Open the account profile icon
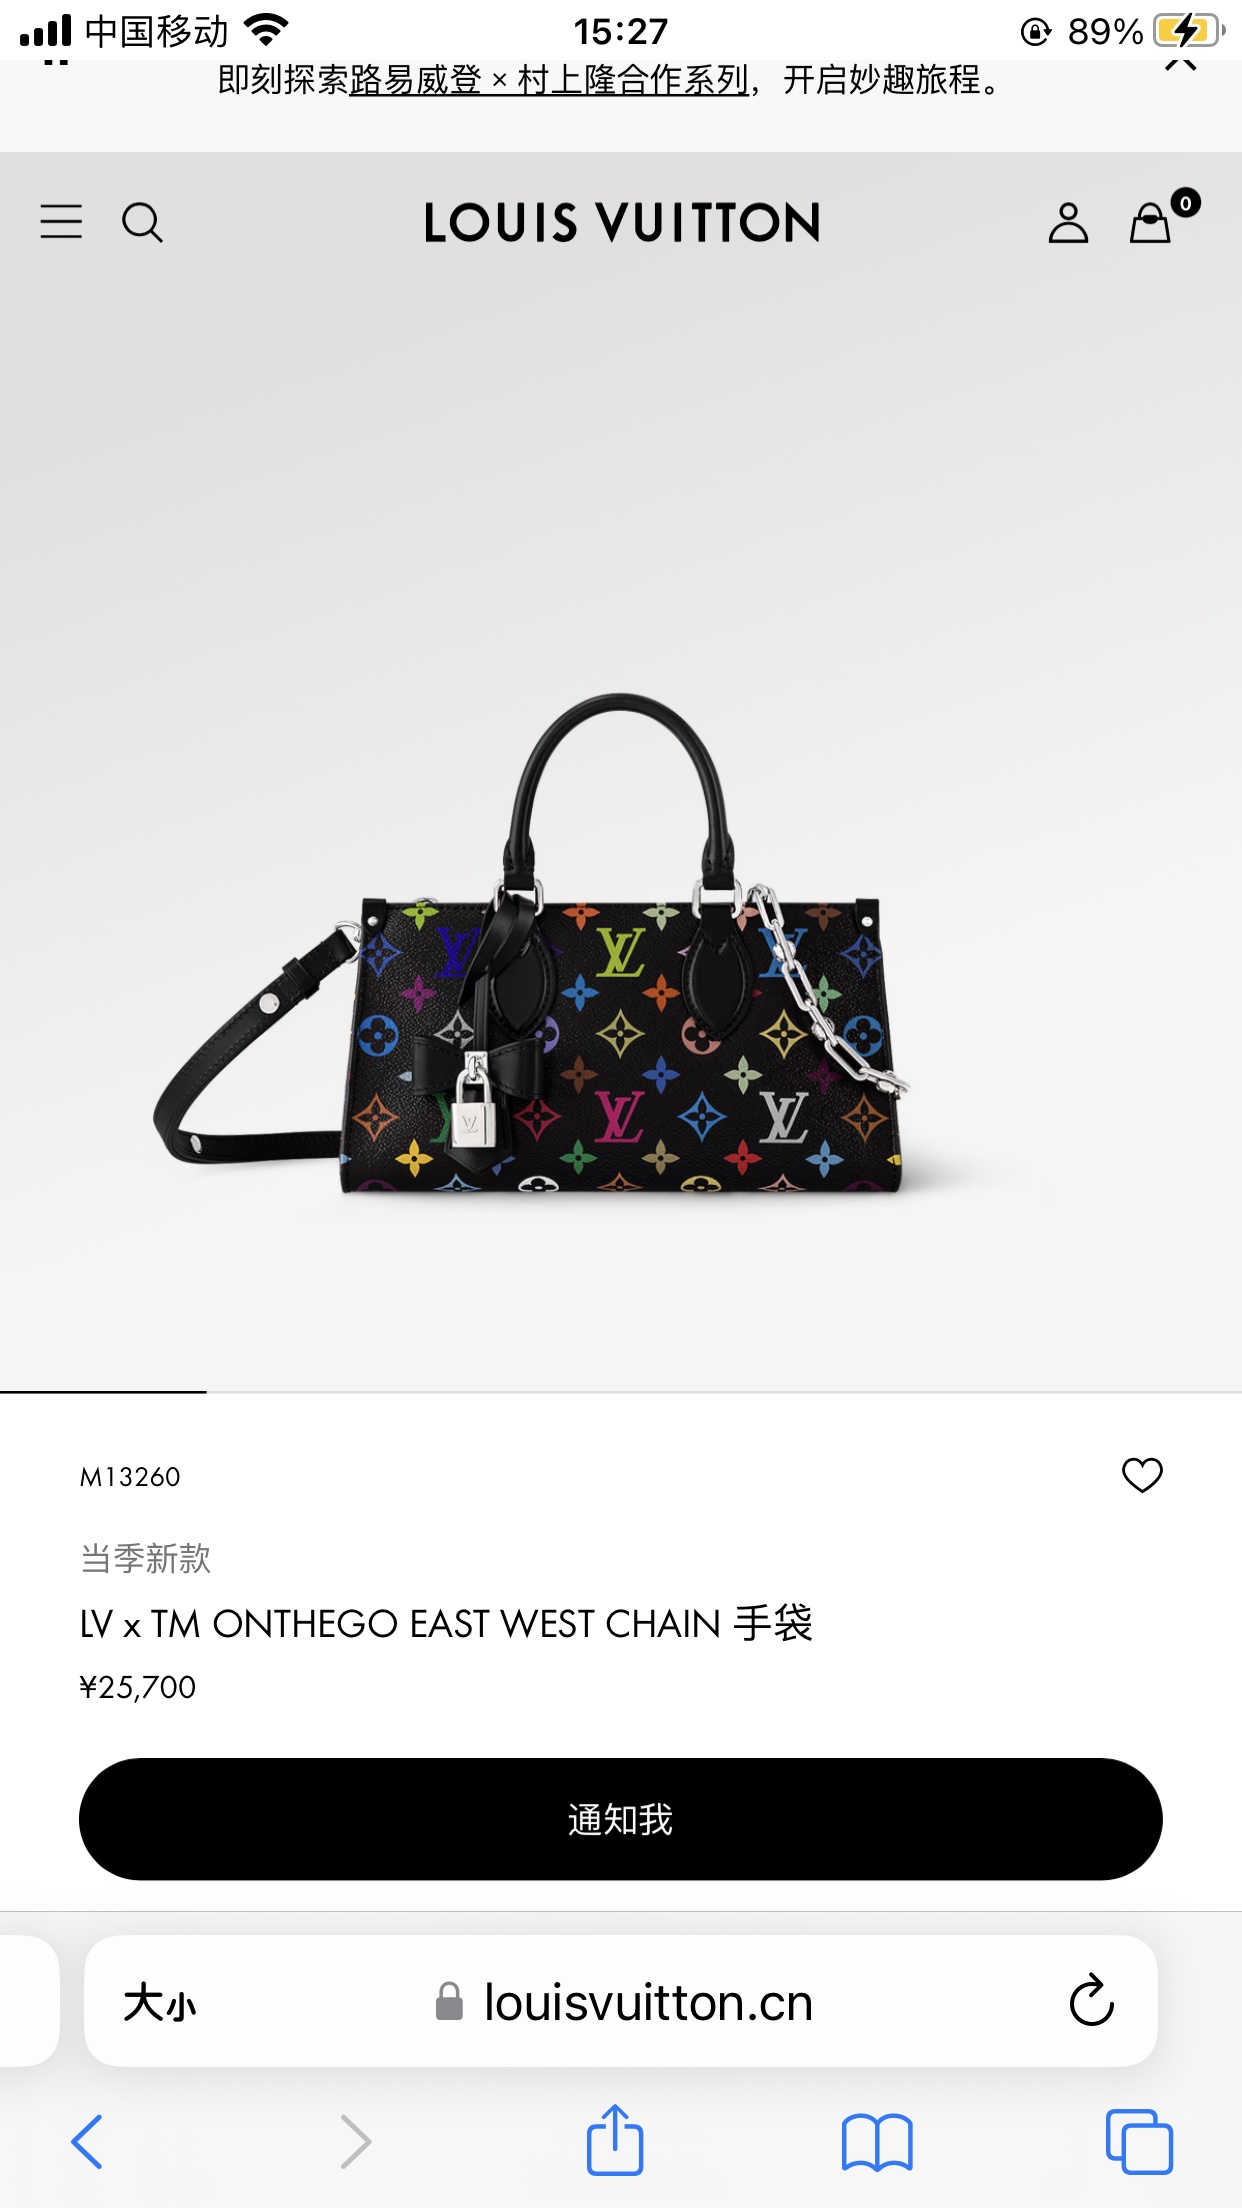1242x2208 pixels. [x=1068, y=223]
